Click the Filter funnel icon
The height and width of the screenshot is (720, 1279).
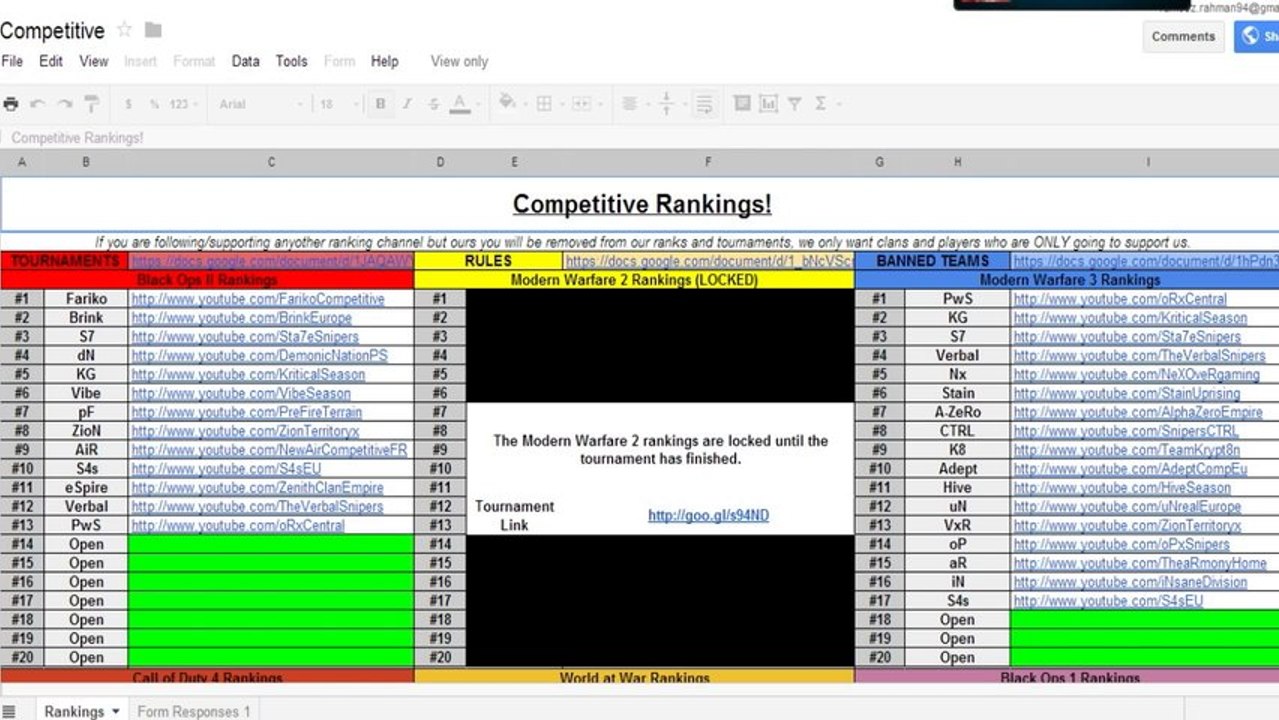pyautogui.click(x=794, y=103)
